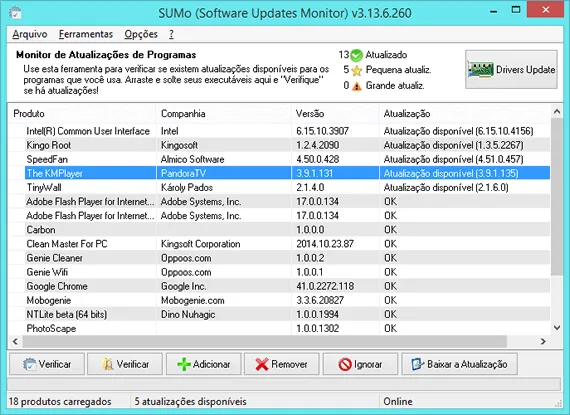Click the blue gear-check icon on first Verificar

point(29,364)
